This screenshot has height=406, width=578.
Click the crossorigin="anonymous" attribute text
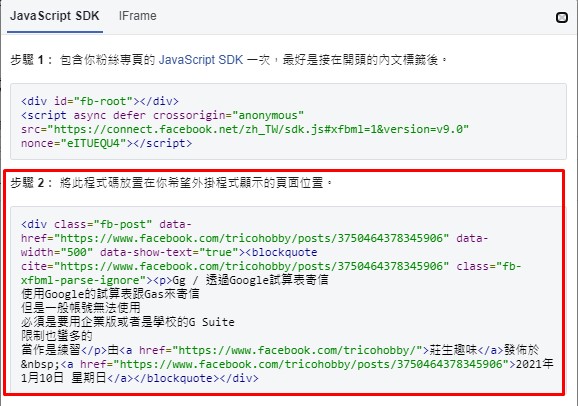pos(228,115)
